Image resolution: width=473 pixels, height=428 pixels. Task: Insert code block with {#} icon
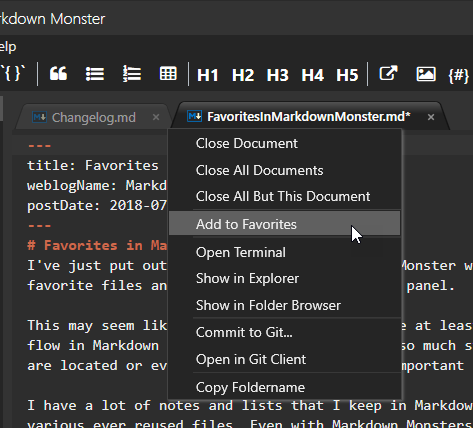pos(459,75)
